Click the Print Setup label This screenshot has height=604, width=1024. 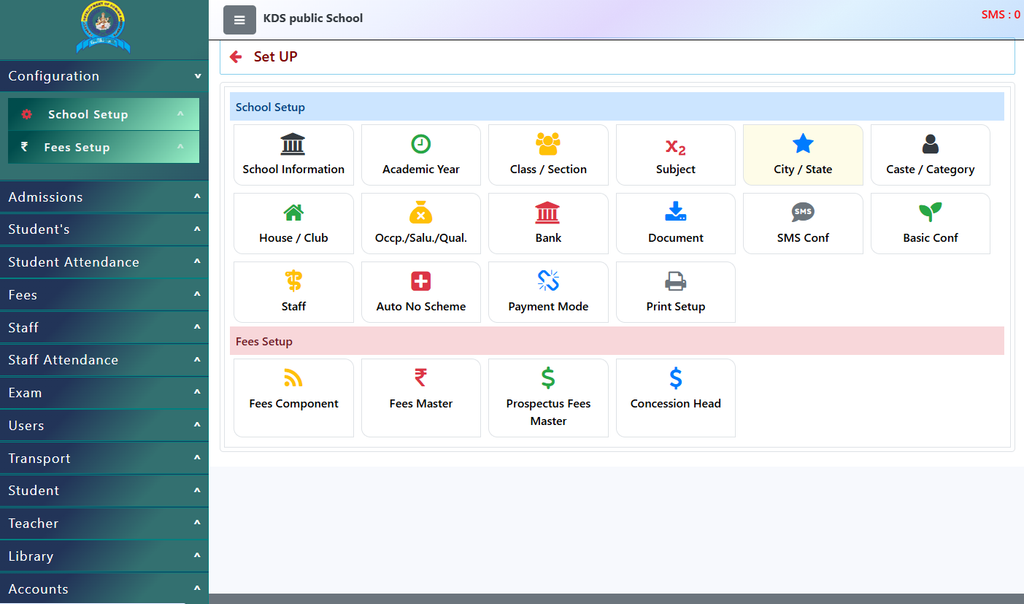(x=675, y=307)
